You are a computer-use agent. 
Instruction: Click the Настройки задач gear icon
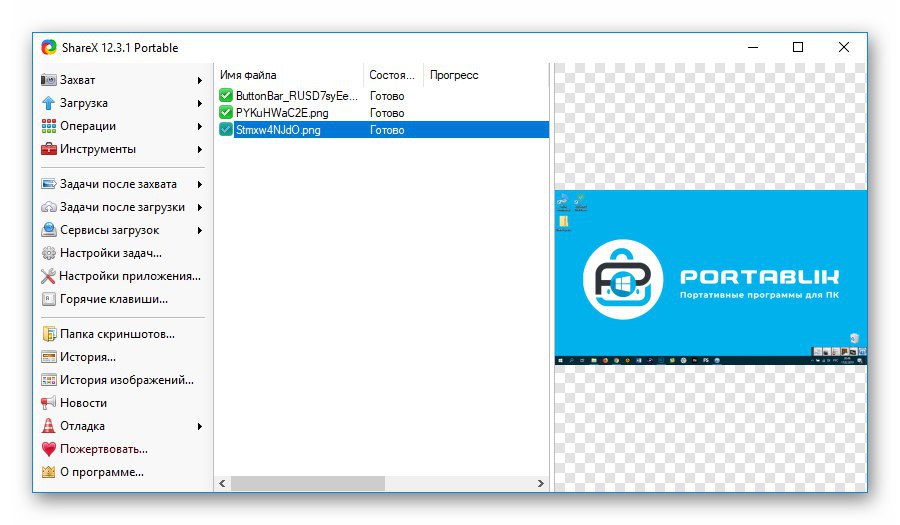[x=49, y=253]
